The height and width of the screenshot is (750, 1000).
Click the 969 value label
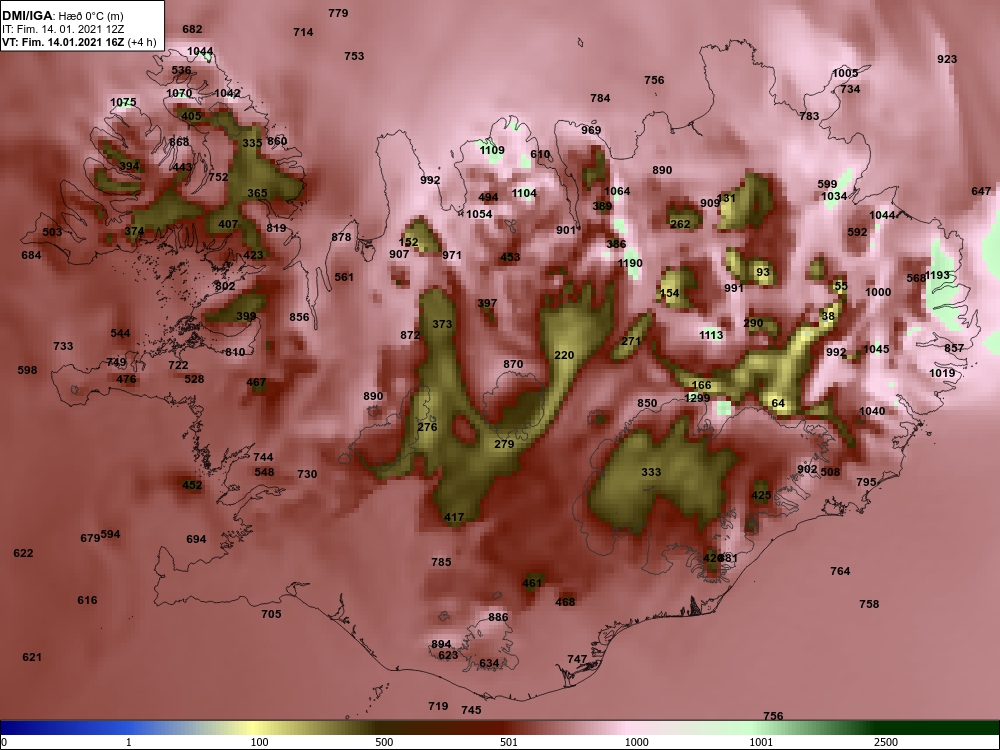pyautogui.click(x=591, y=129)
